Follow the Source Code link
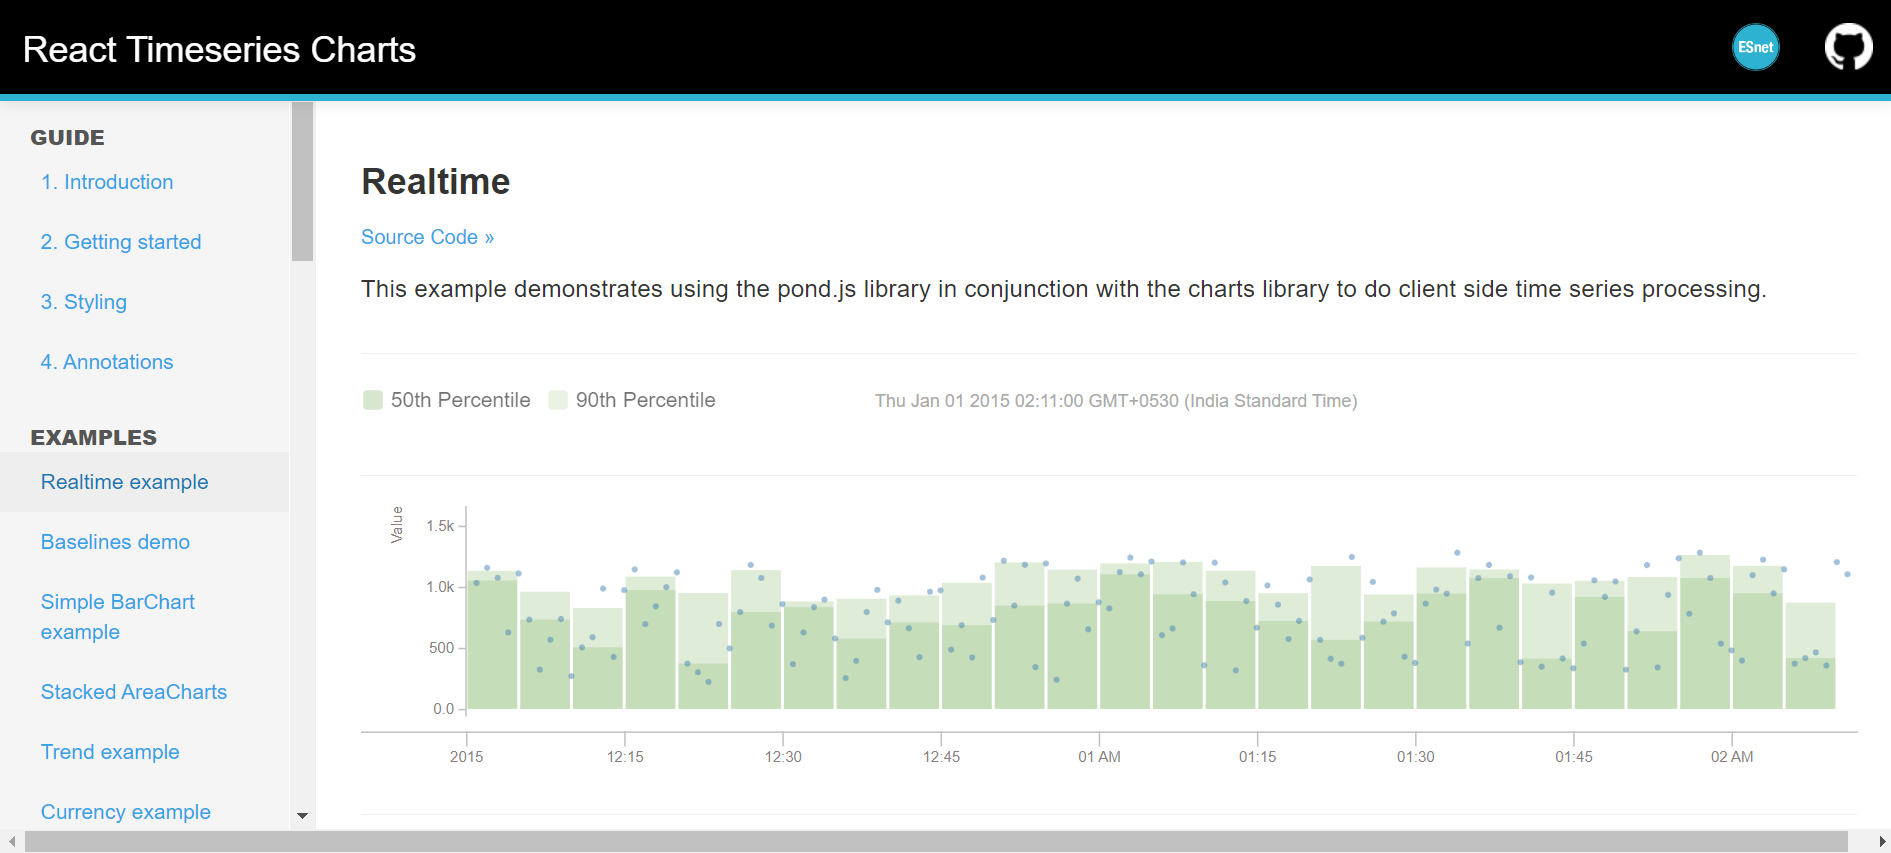Image resolution: width=1891 pixels, height=853 pixels. click(x=427, y=237)
